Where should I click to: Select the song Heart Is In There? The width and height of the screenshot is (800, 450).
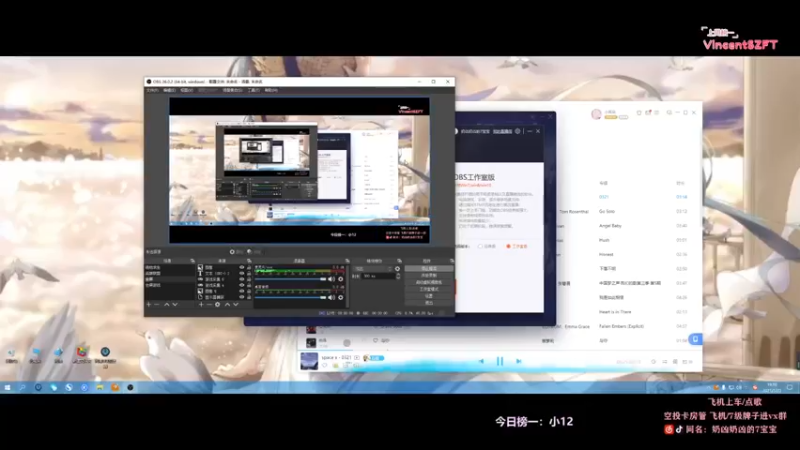coord(615,312)
